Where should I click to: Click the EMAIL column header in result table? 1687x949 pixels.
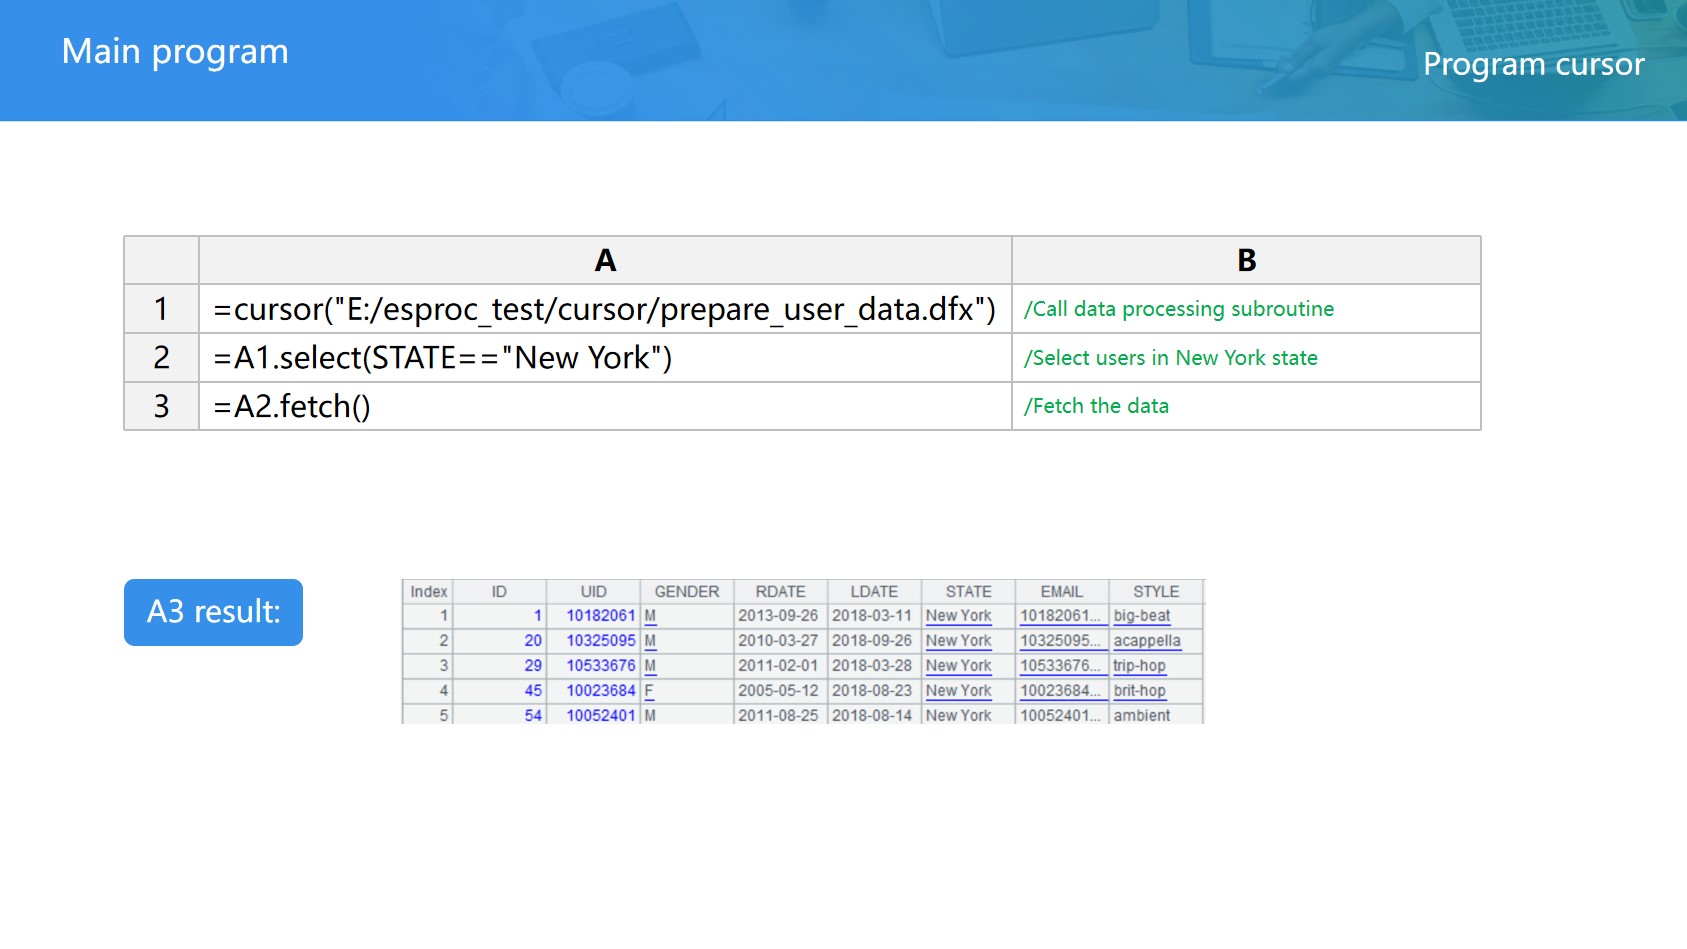[1061, 592]
